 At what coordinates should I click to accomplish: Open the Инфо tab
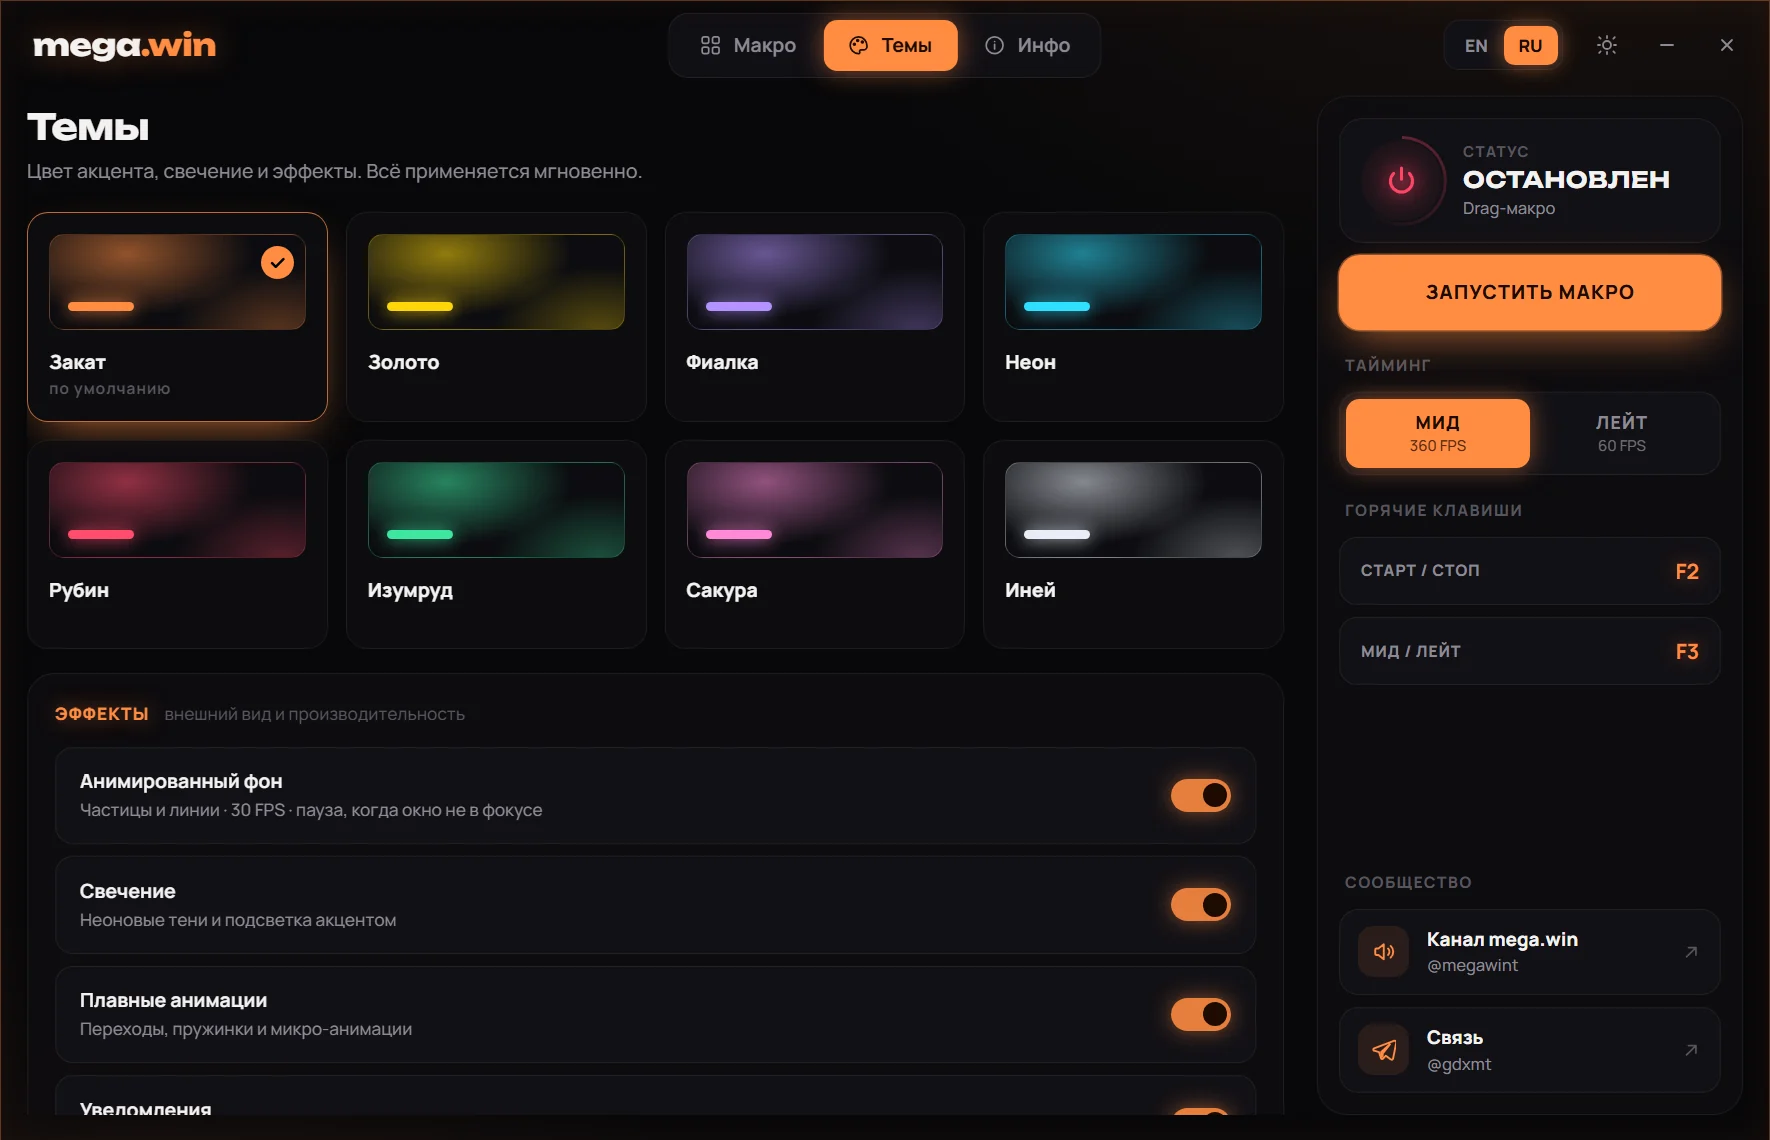1028,45
